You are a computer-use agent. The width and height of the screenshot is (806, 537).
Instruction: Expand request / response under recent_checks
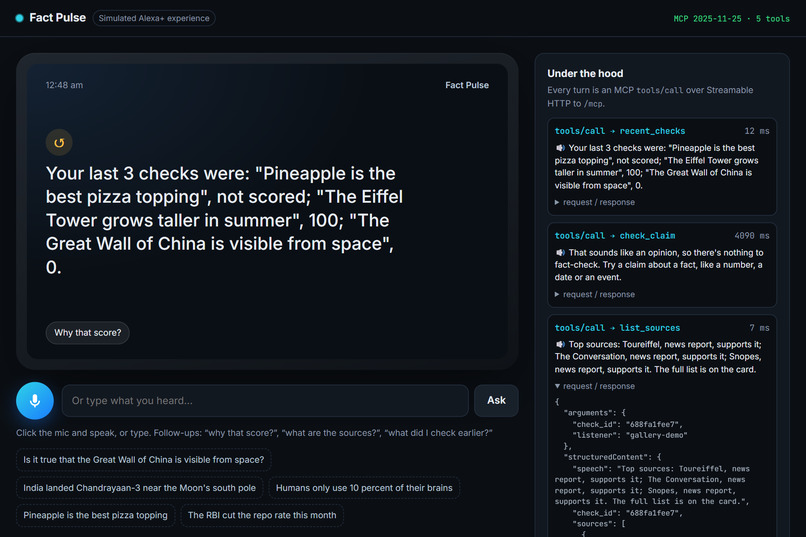(595, 202)
